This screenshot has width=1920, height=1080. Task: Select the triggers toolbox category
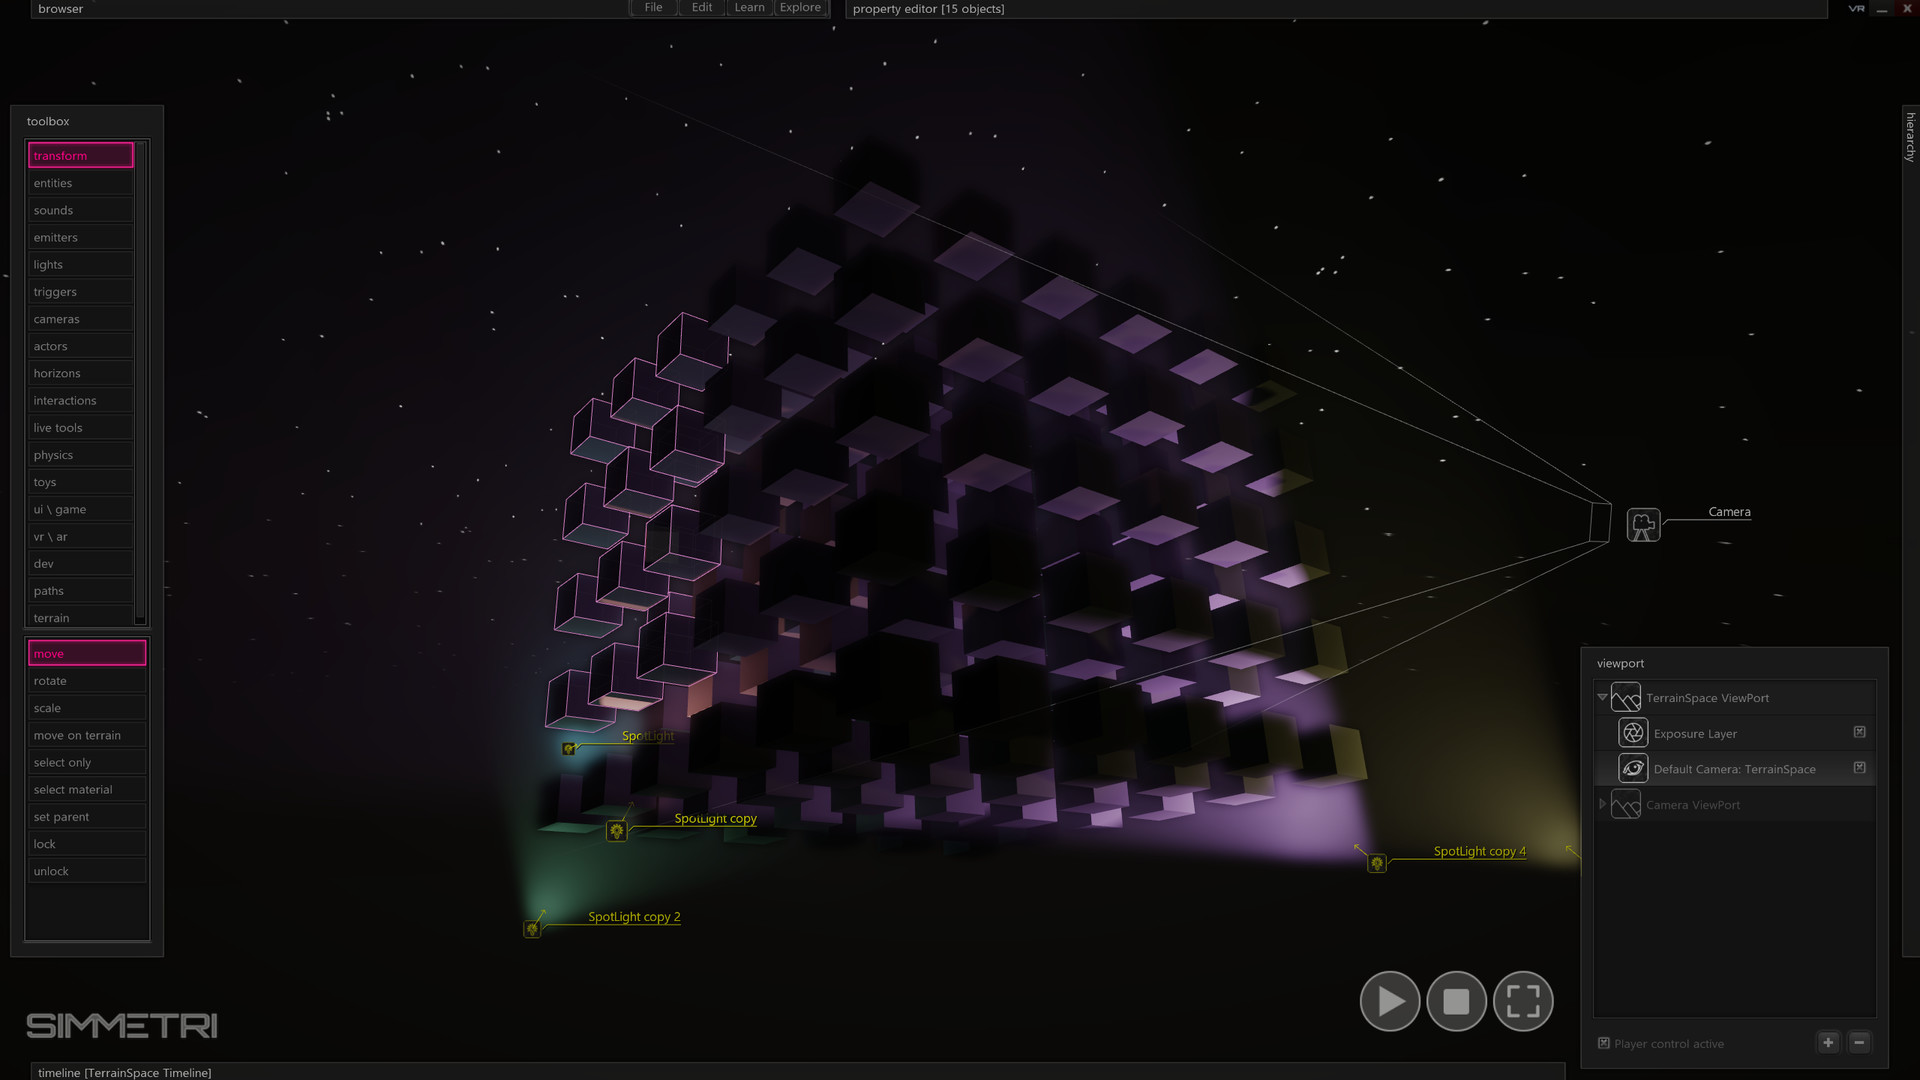point(80,291)
